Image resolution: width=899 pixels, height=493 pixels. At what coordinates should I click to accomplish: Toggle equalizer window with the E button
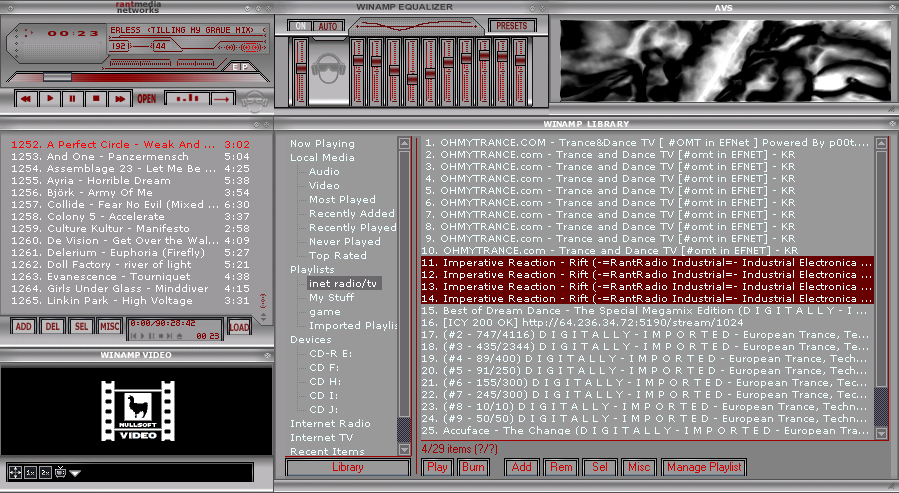[235, 67]
